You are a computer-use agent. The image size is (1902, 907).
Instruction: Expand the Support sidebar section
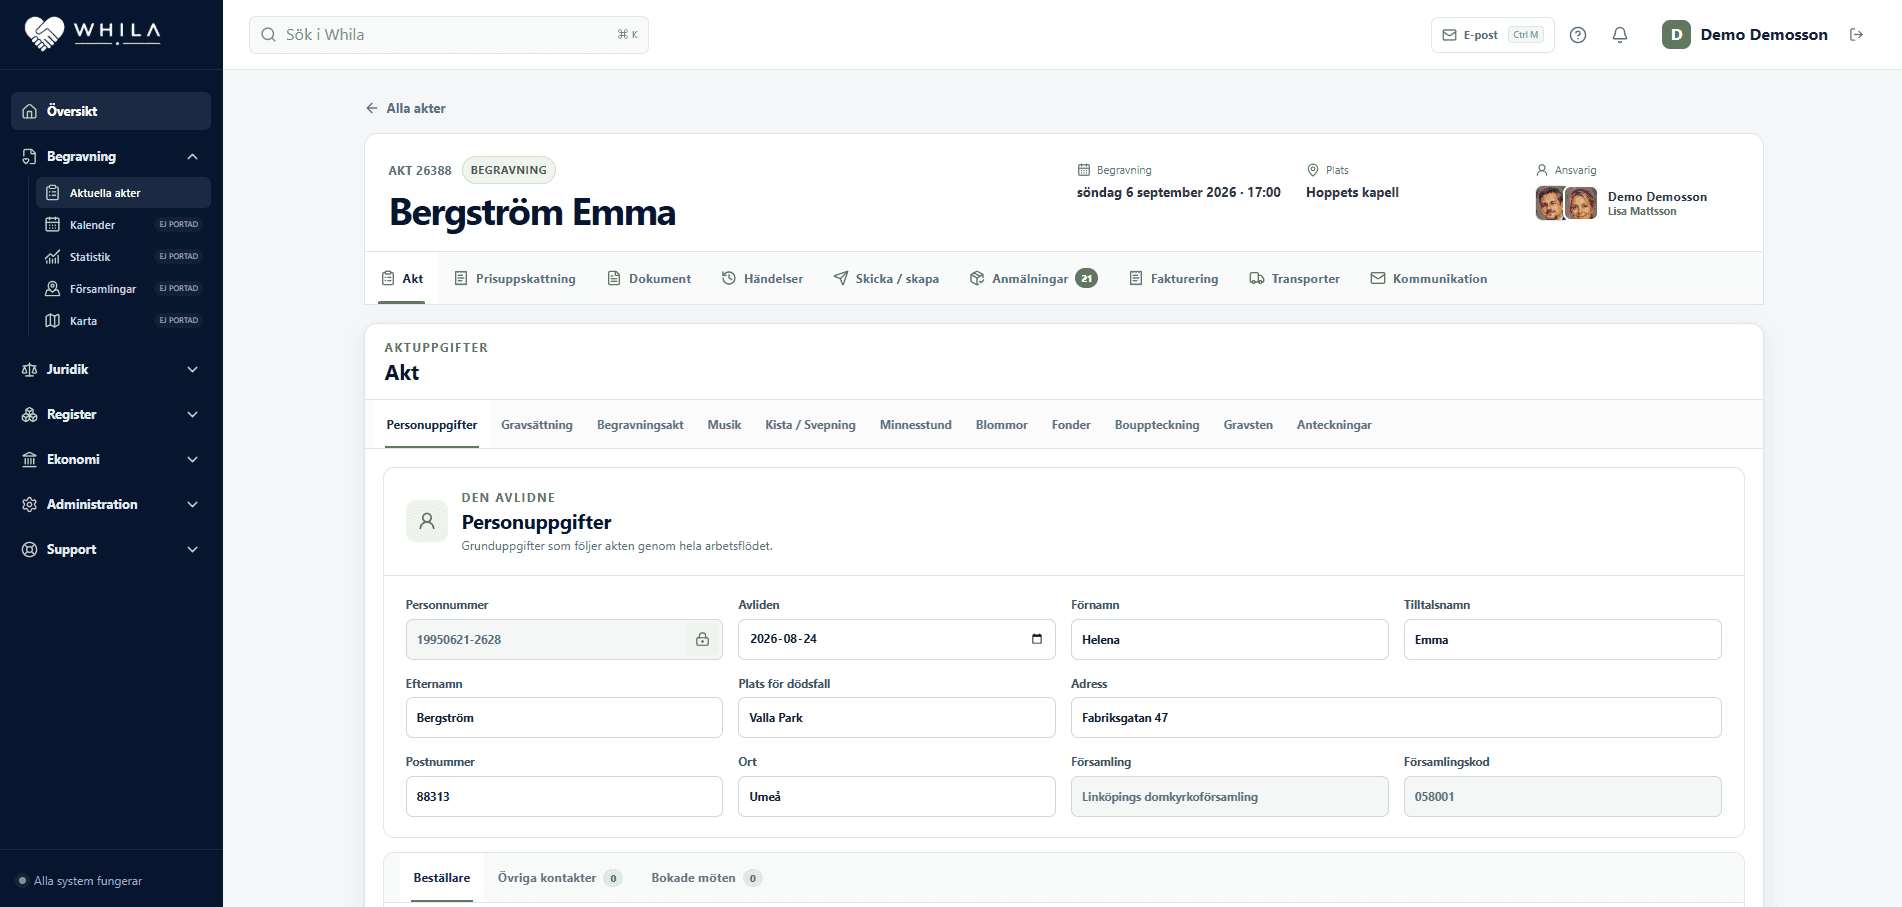tap(111, 549)
